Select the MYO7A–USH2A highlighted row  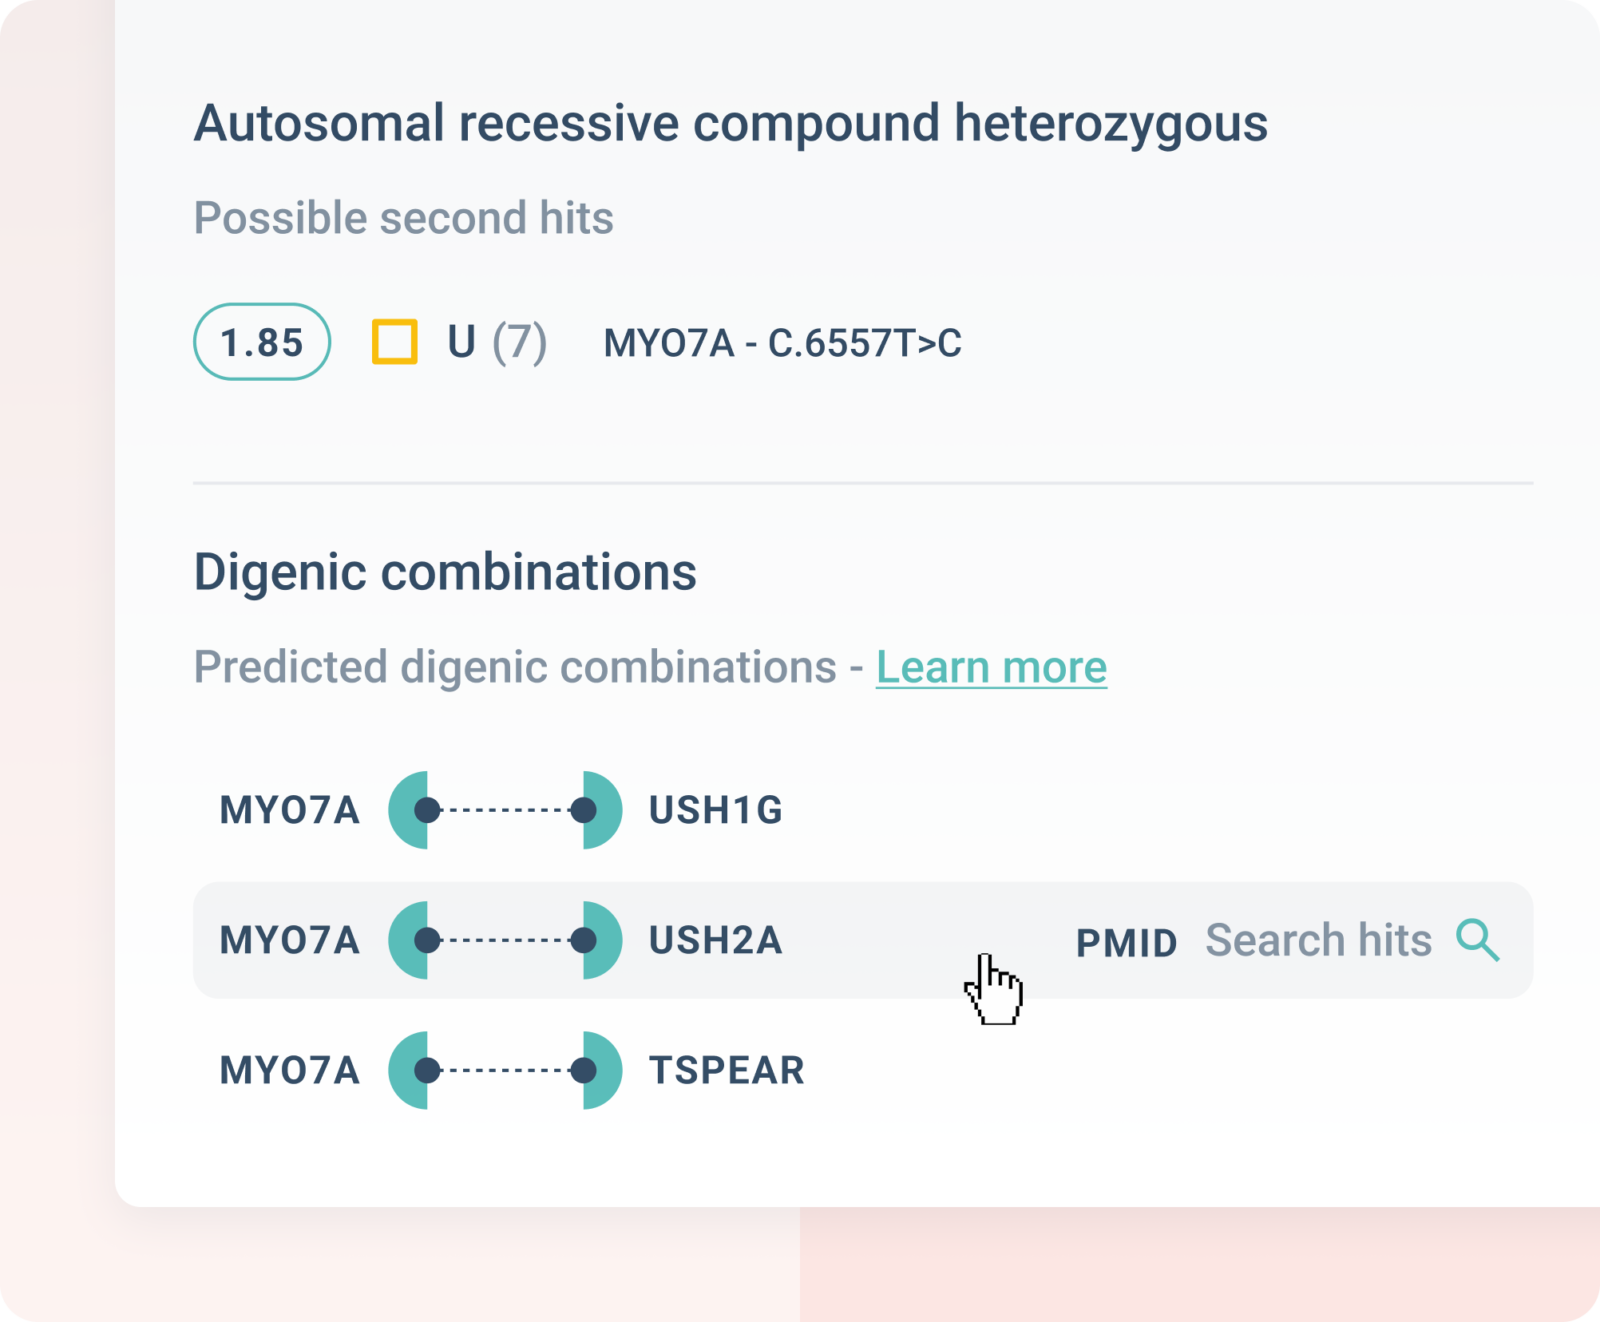point(863,940)
